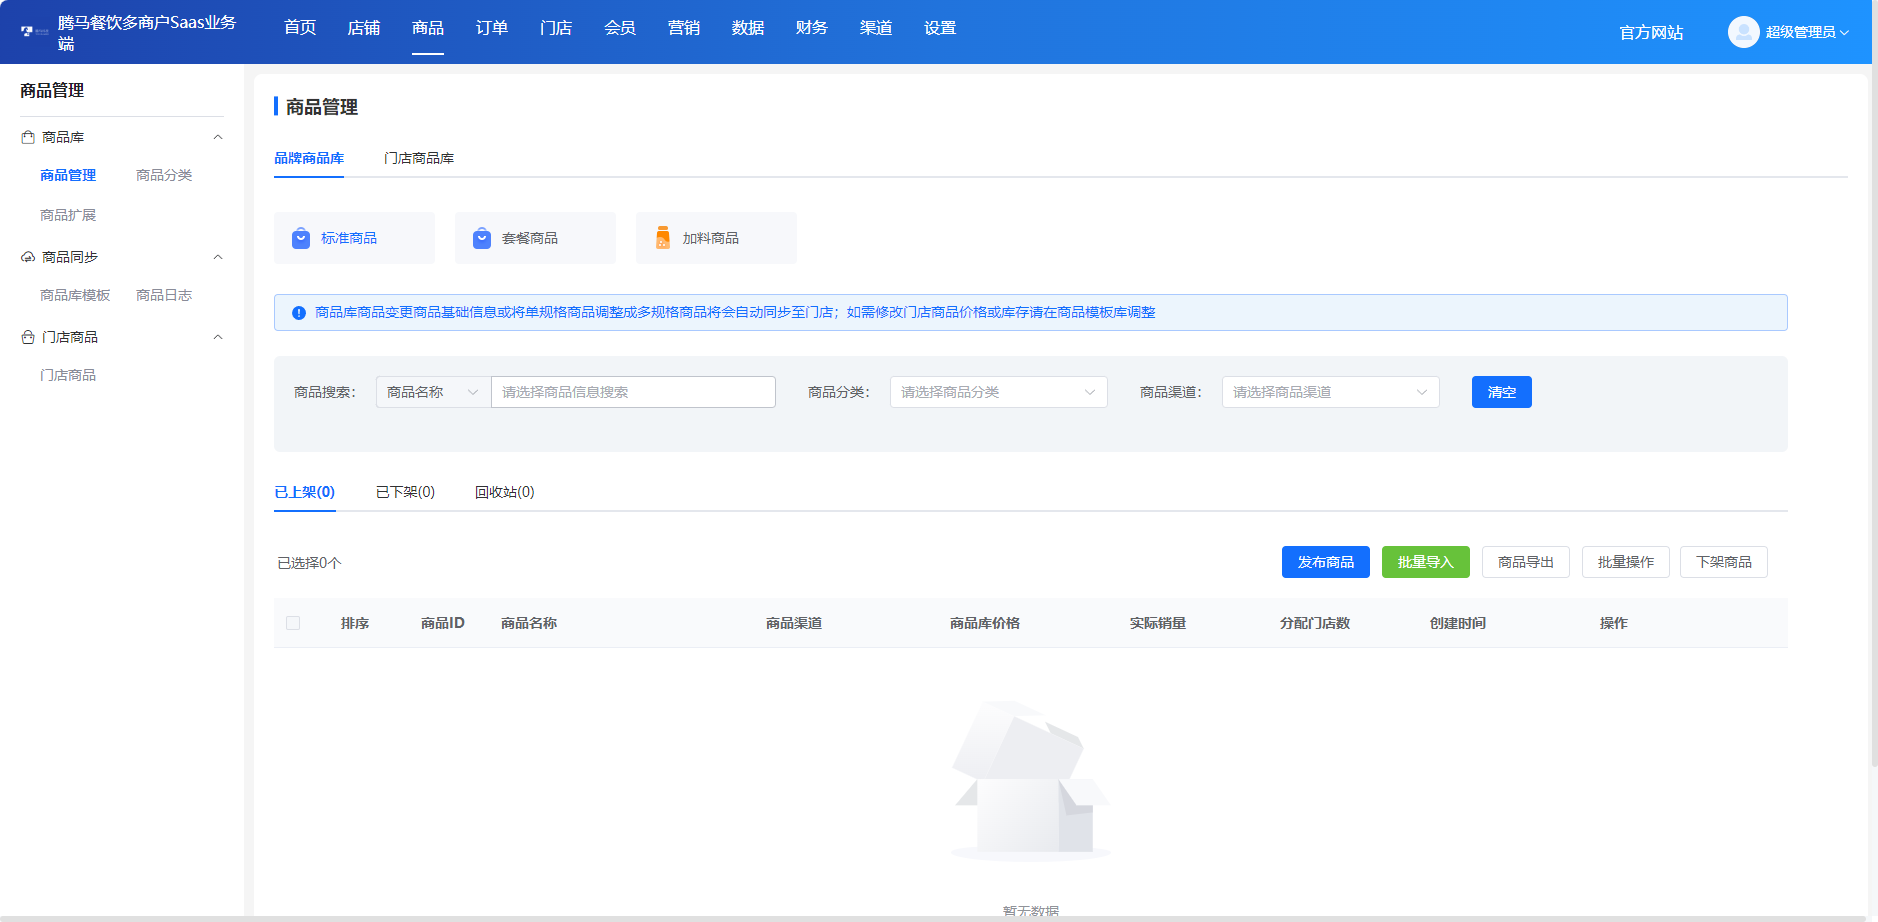Viewport: 1878px width, 922px height.
Task: Click the company logo in top-left corner
Action: [x=25, y=31]
